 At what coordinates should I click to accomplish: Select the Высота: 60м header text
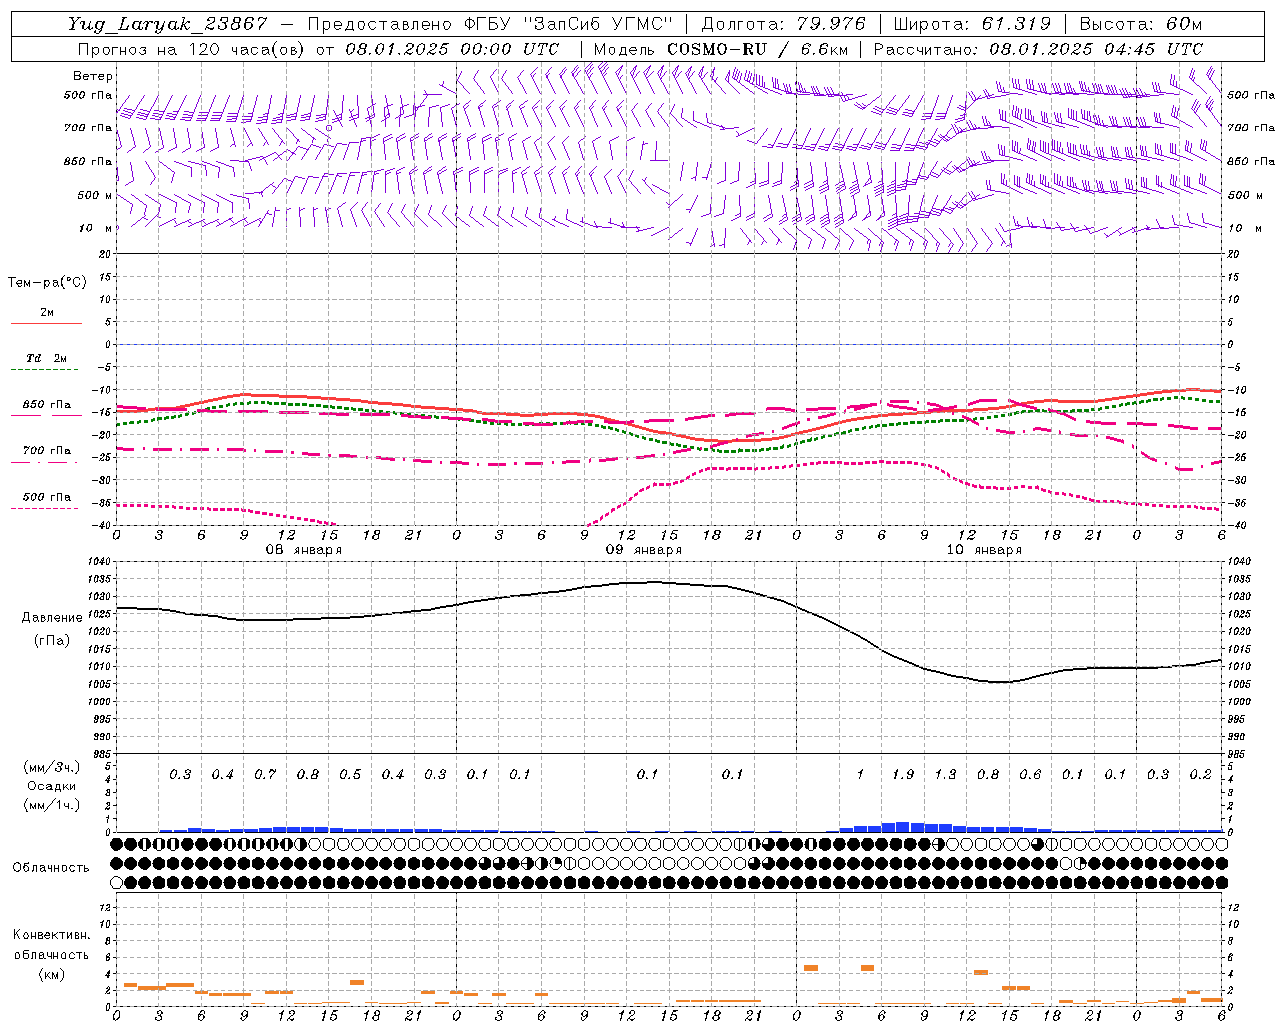[x=1140, y=24]
